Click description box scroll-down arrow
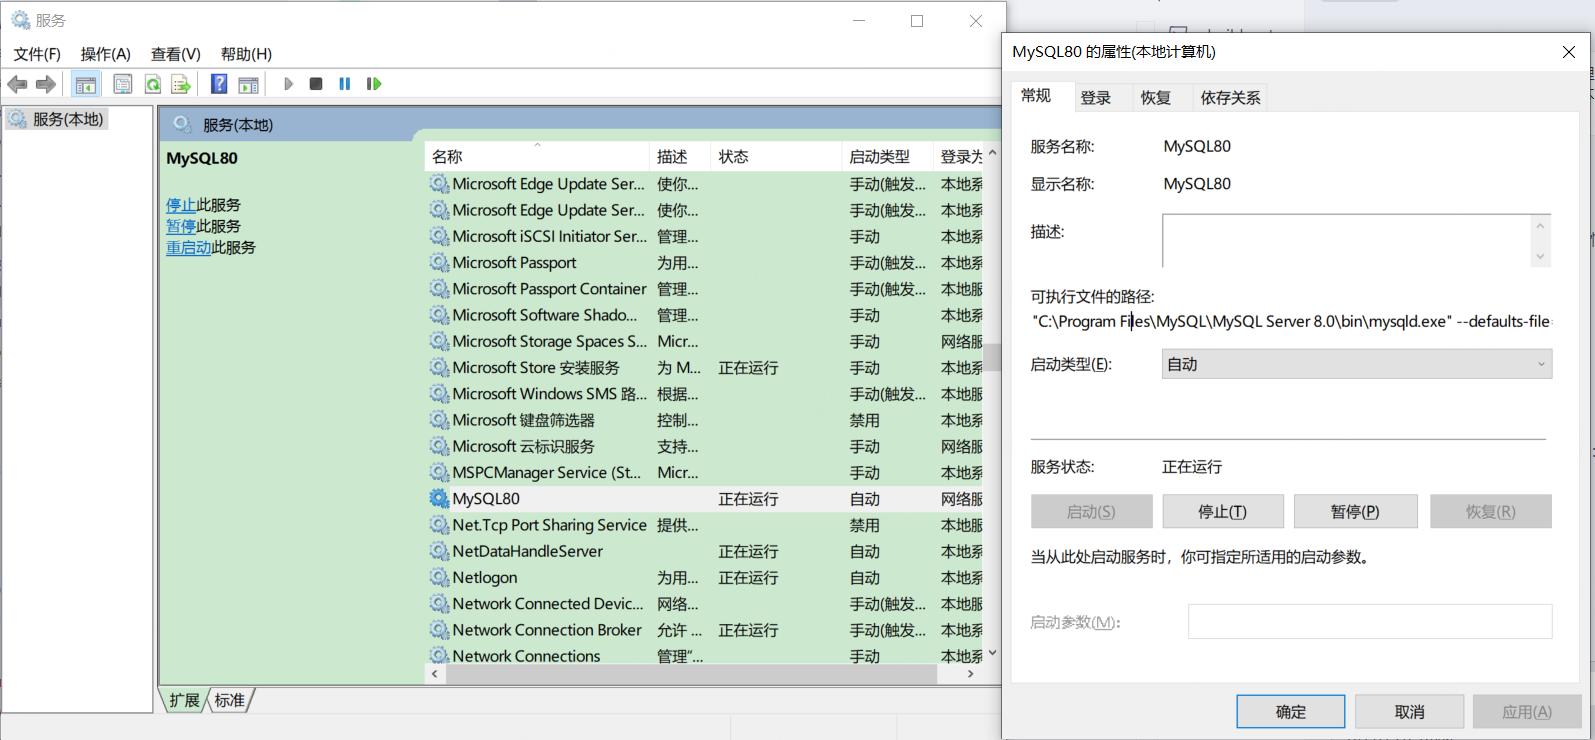The image size is (1595, 740). pos(1540,257)
